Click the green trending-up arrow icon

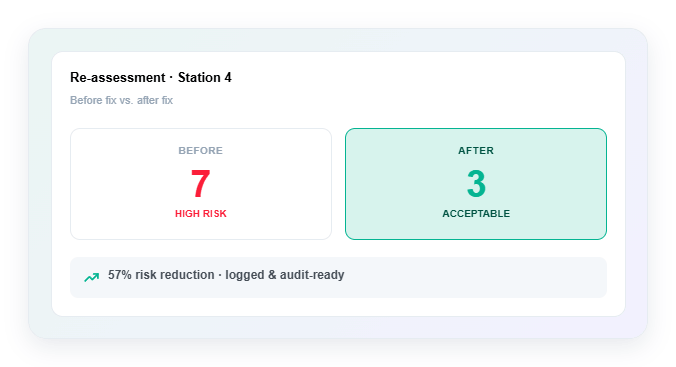coord(91,277)
